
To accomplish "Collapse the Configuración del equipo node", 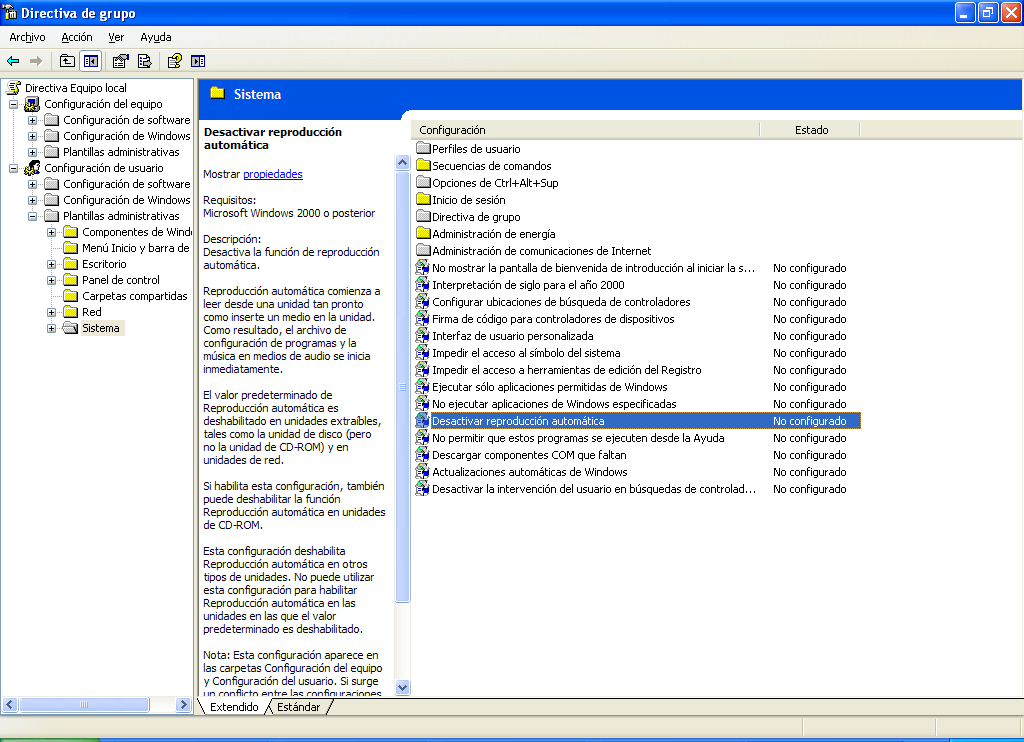I will (x=13, y=104).
